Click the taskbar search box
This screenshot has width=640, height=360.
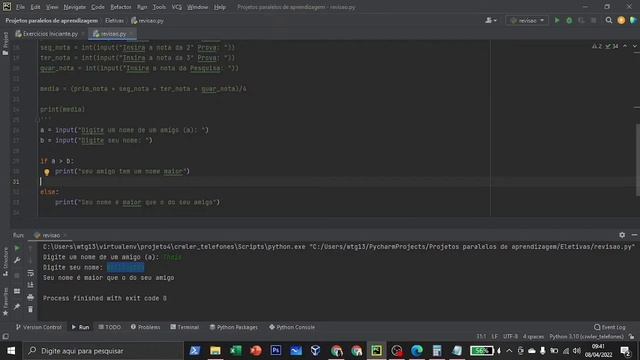[103, 351]
